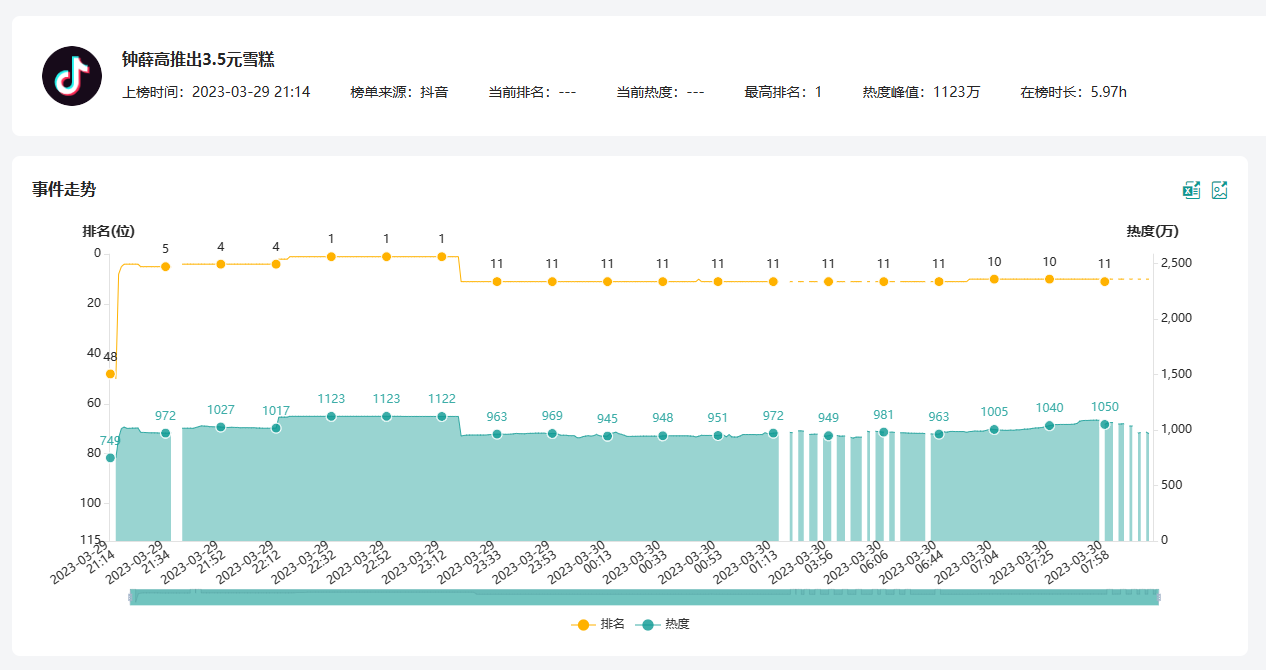
Task: Select the rank 48 starting data point
Action: click(x=110, y=374)
